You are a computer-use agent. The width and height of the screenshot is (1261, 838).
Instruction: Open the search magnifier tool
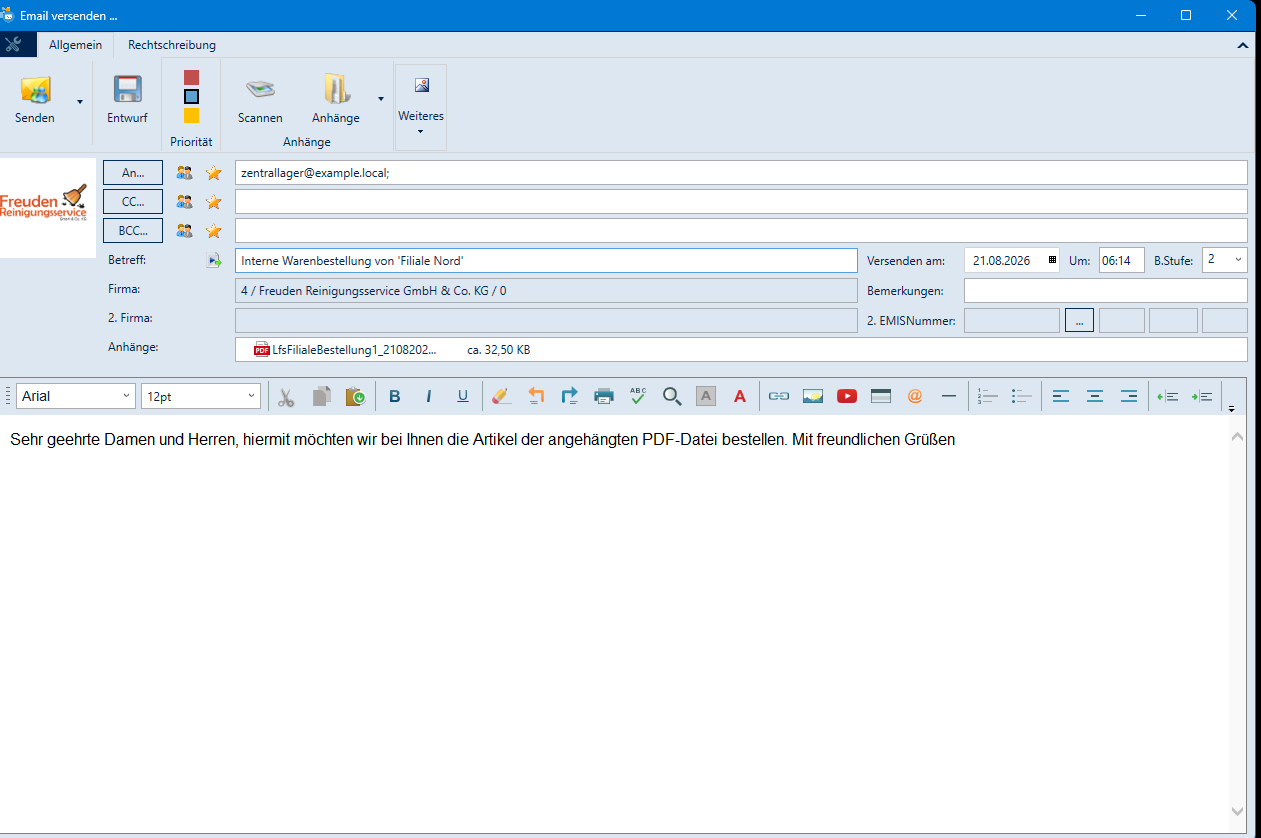672,396
